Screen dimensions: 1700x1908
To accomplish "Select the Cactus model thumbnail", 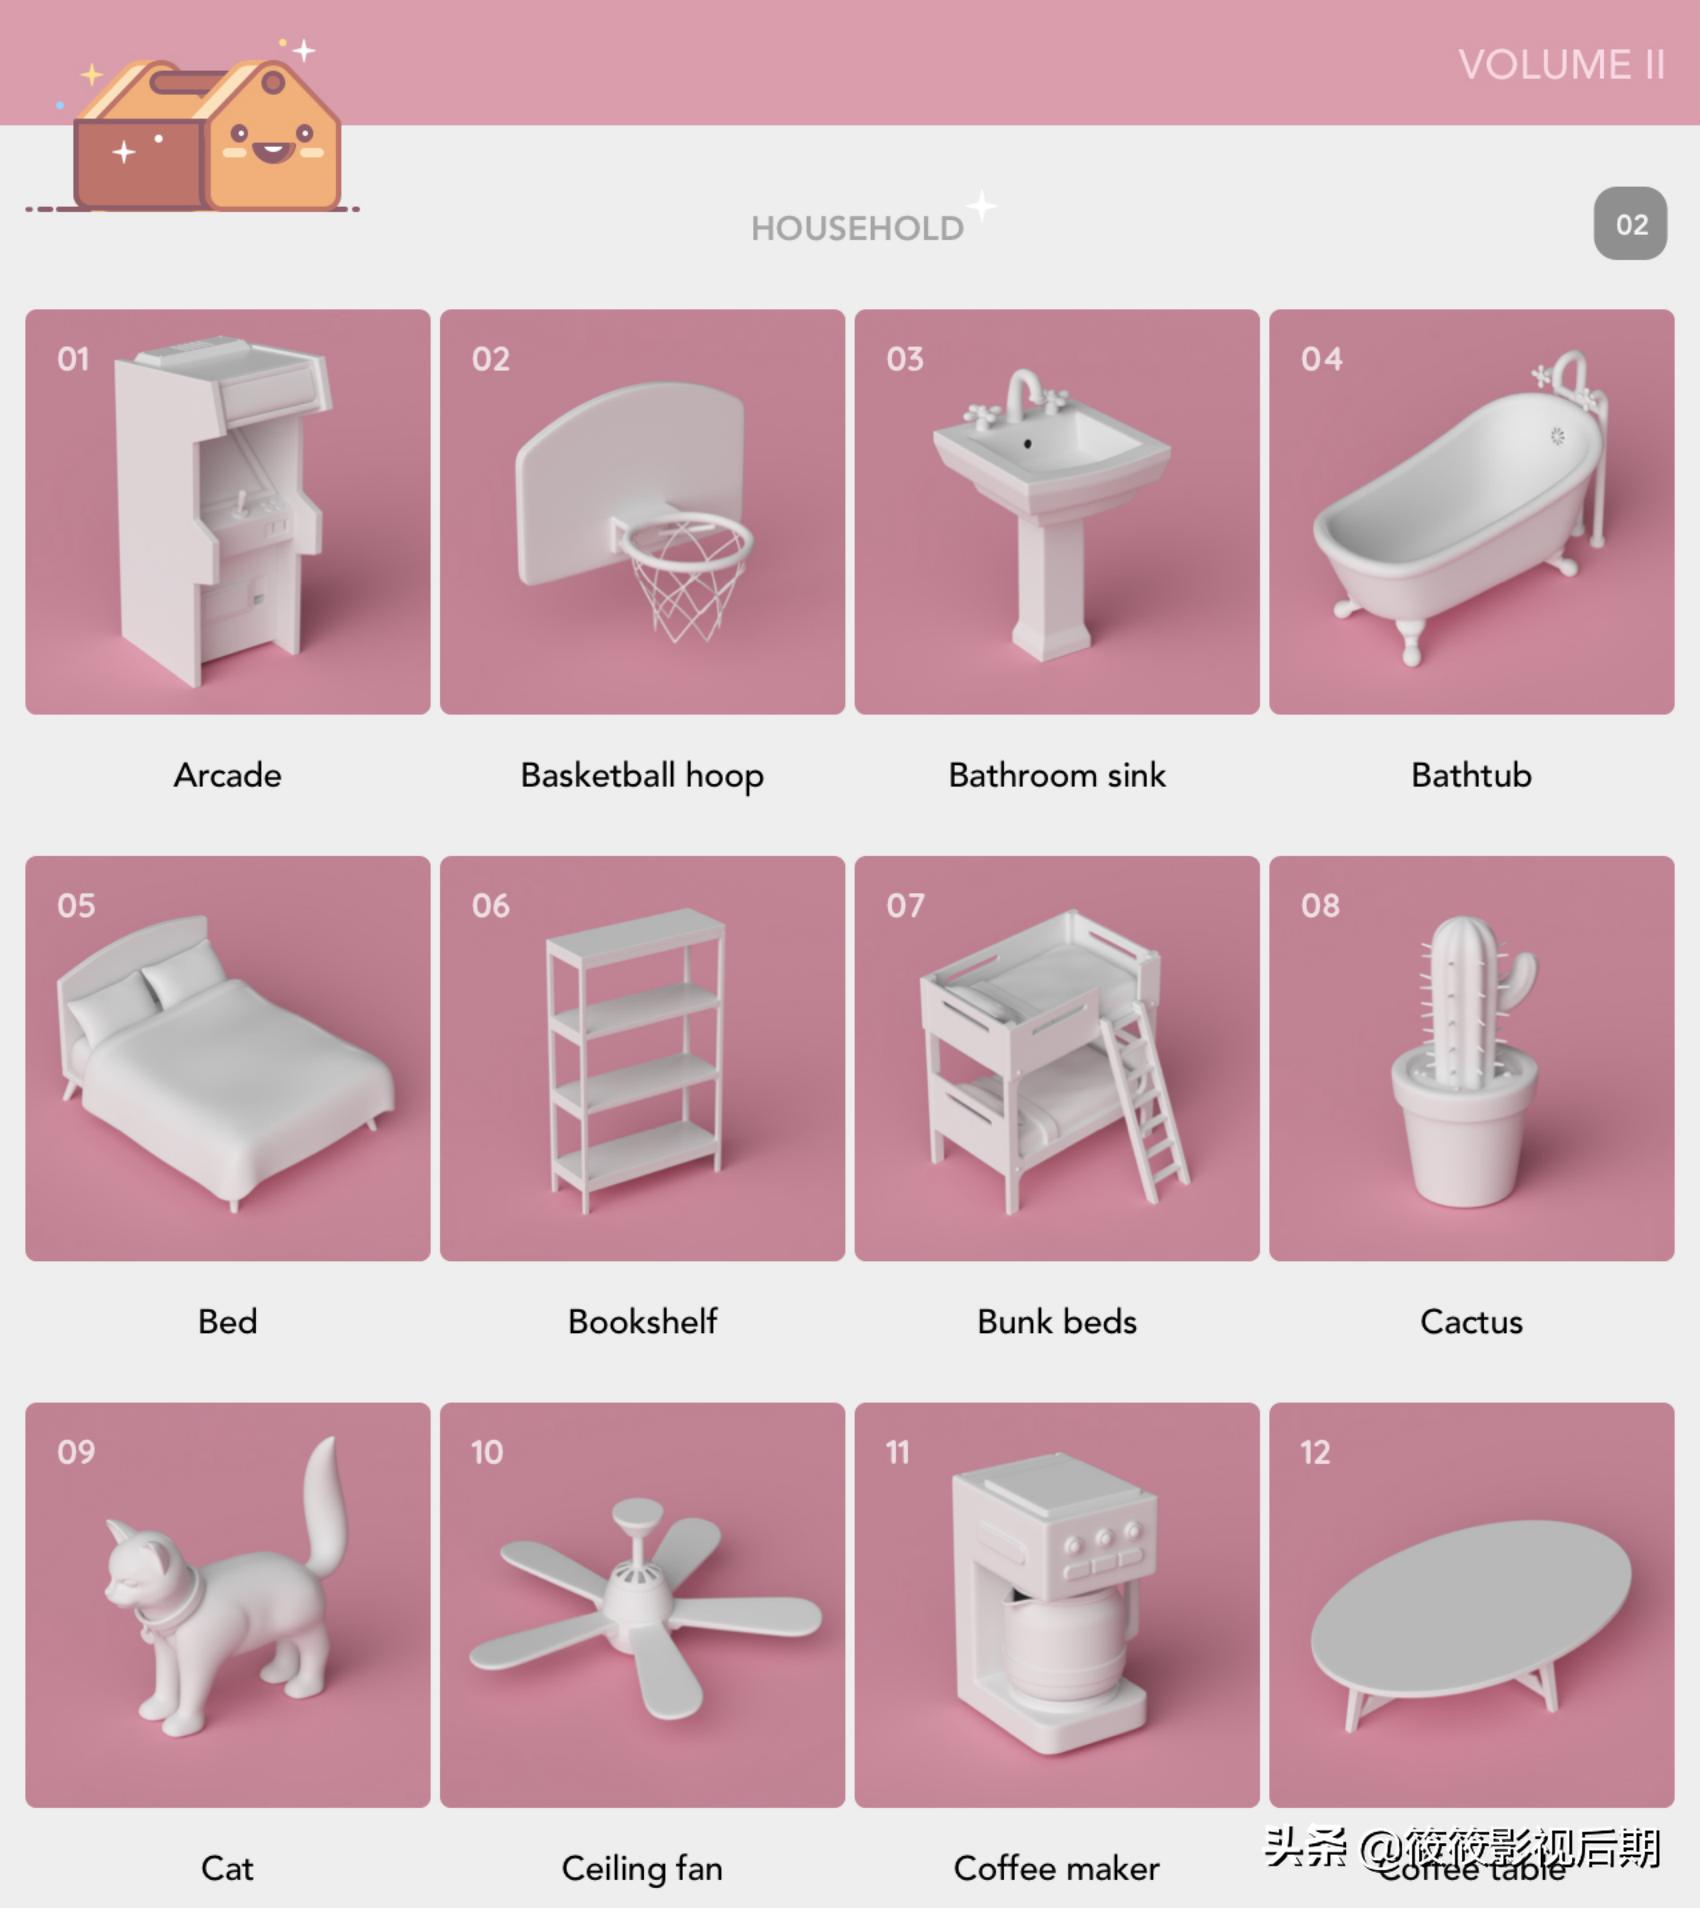I will (x=1472, y=1058).
